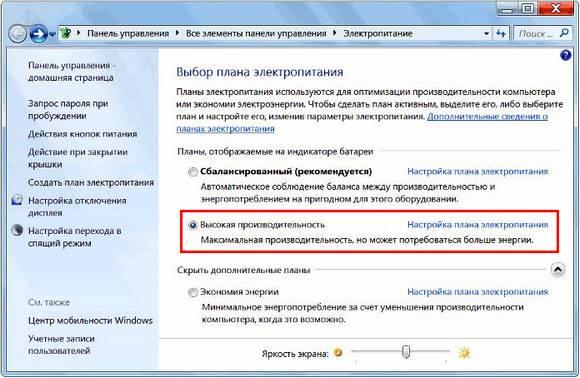Open address bar history dropdown
The width and height of the screenshot is (580, 378).
(x=486, y=34)
